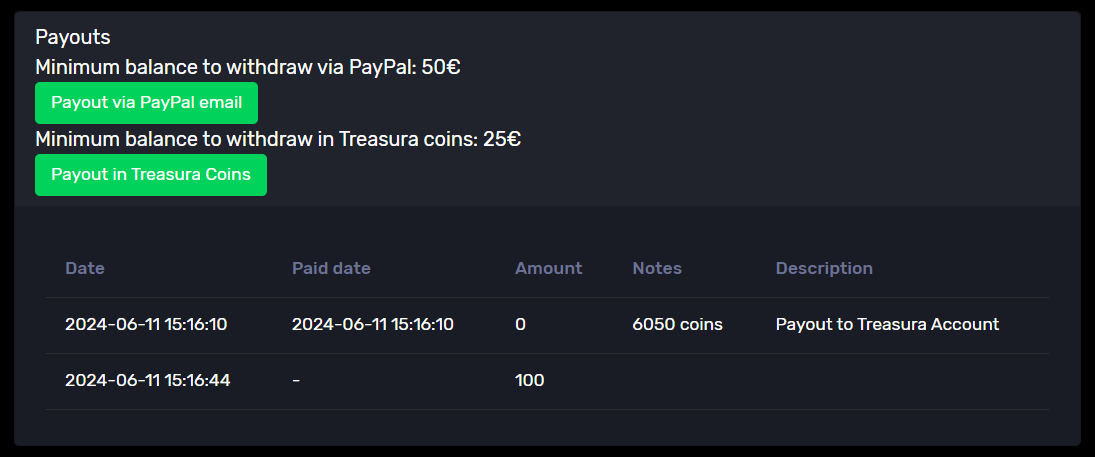Click the Date column header
Image resolution: width=1095 pixels, height=457 pixels.
coord(85,268)
